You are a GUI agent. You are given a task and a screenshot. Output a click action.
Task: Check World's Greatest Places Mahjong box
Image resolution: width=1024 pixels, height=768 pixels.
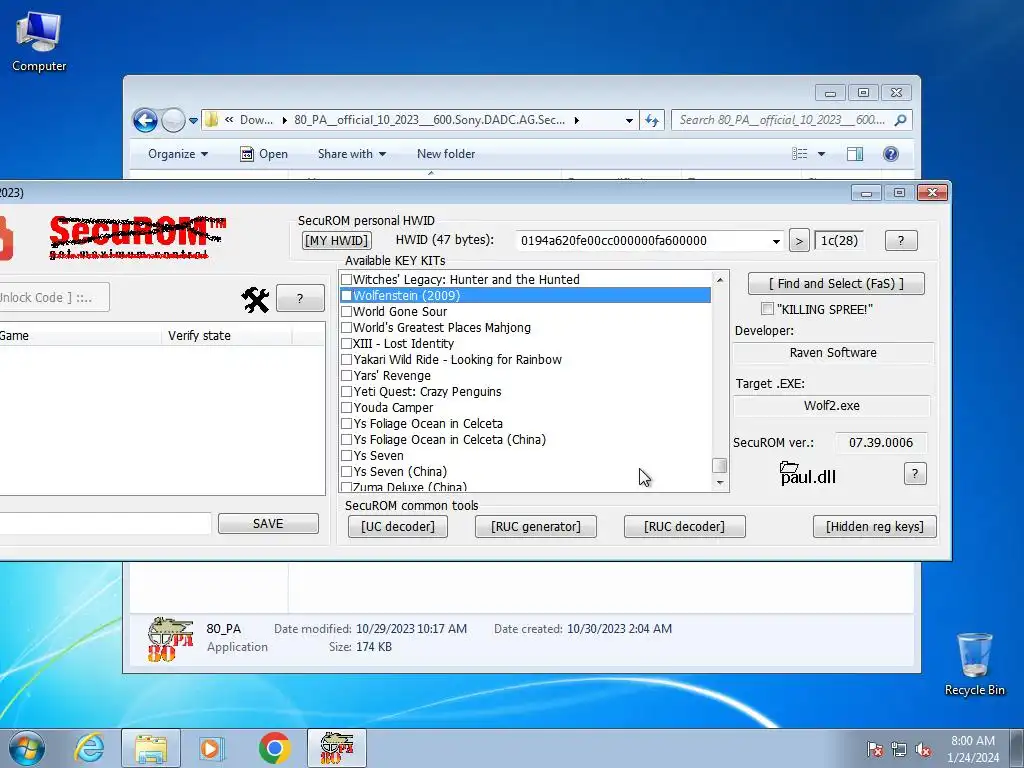tap(347, 328)
